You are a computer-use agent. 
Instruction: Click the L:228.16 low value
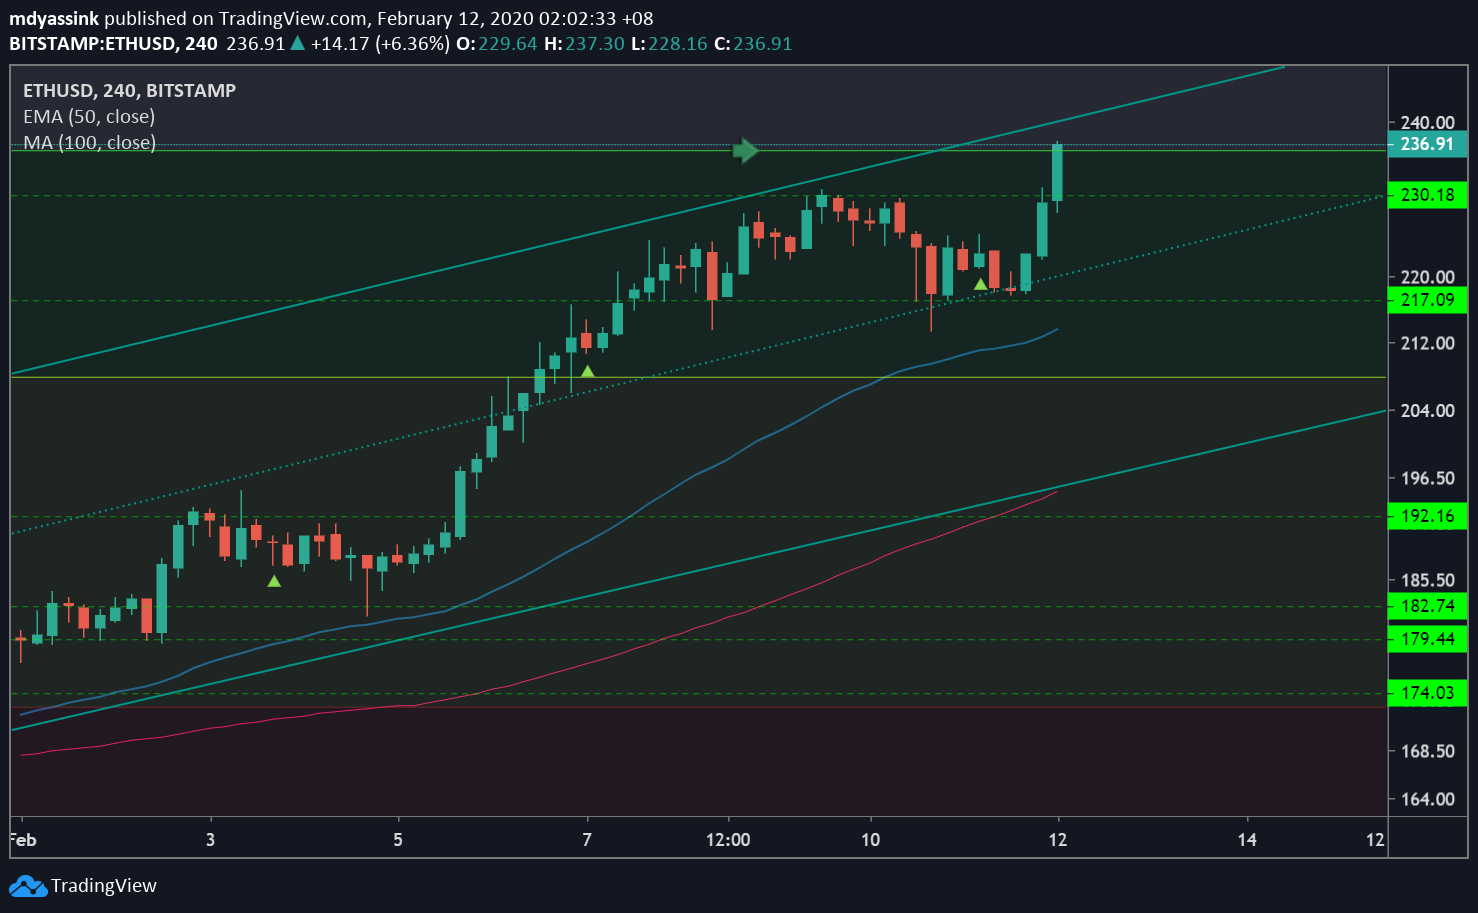669,44
